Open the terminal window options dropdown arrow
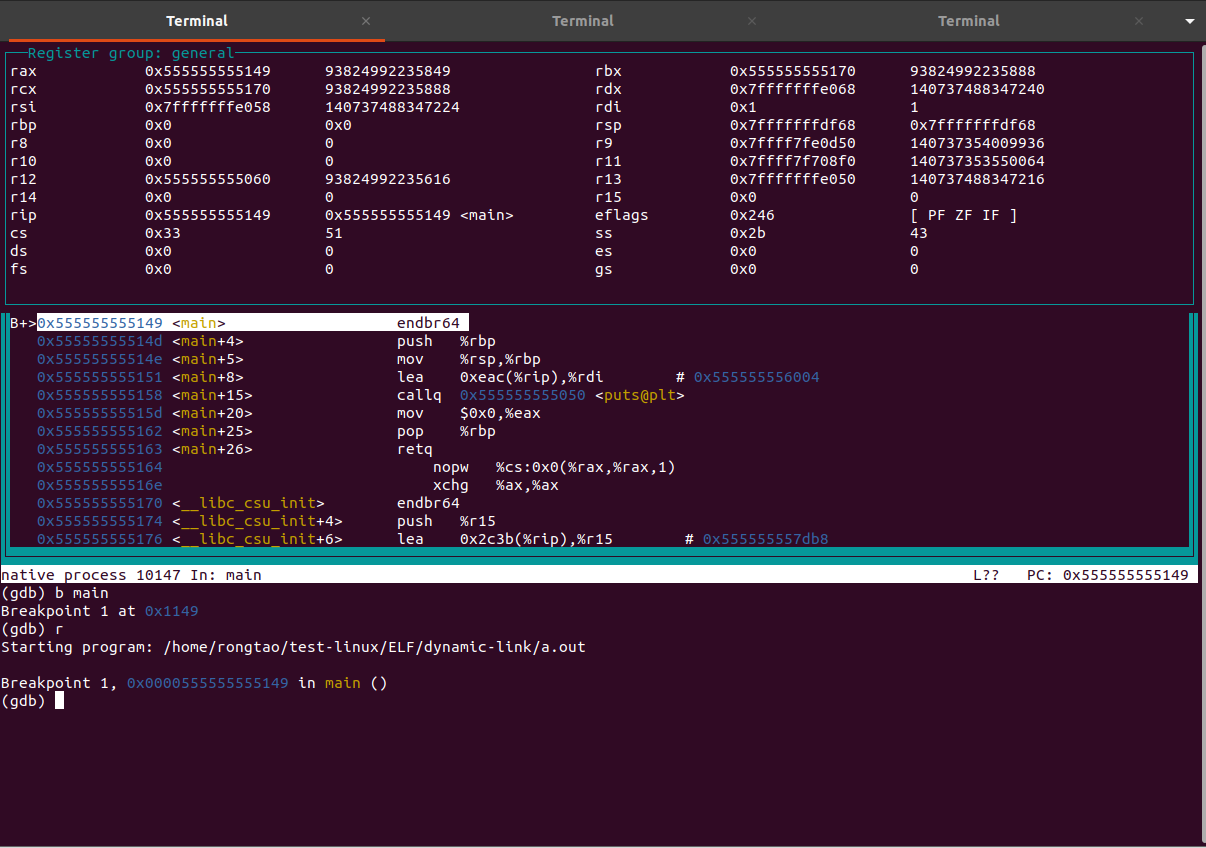 [1189, 20]
